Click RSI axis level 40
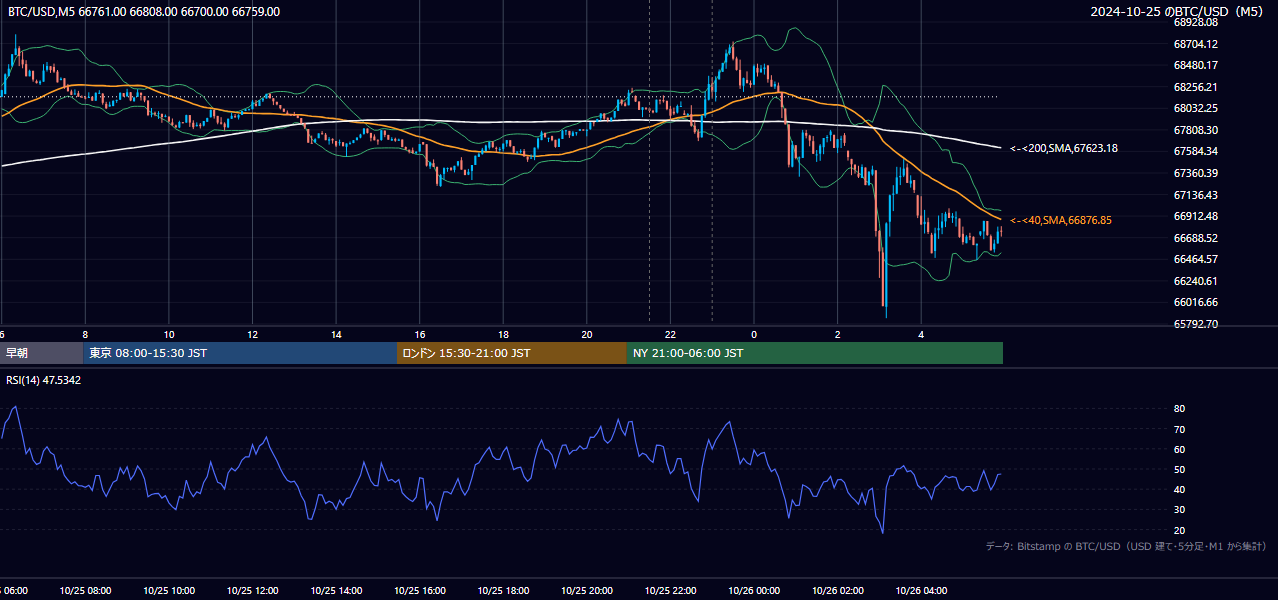The width and height of the screenshot is (1278, 600). [1180, 489]
